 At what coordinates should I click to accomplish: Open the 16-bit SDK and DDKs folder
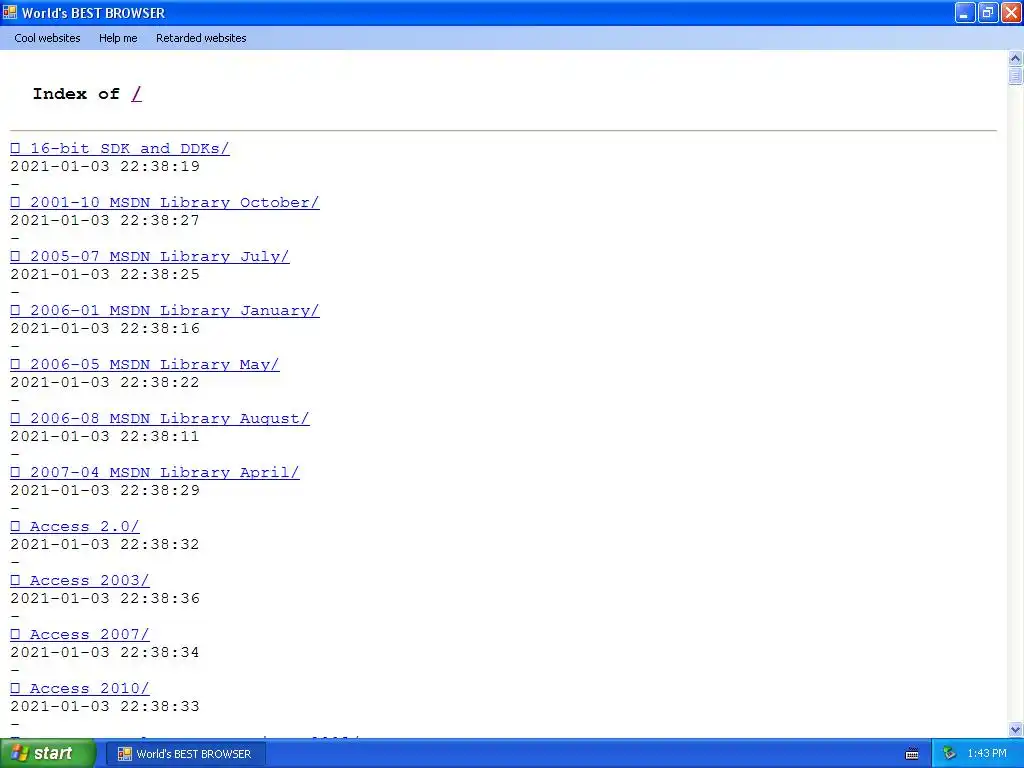coord(120,148)
